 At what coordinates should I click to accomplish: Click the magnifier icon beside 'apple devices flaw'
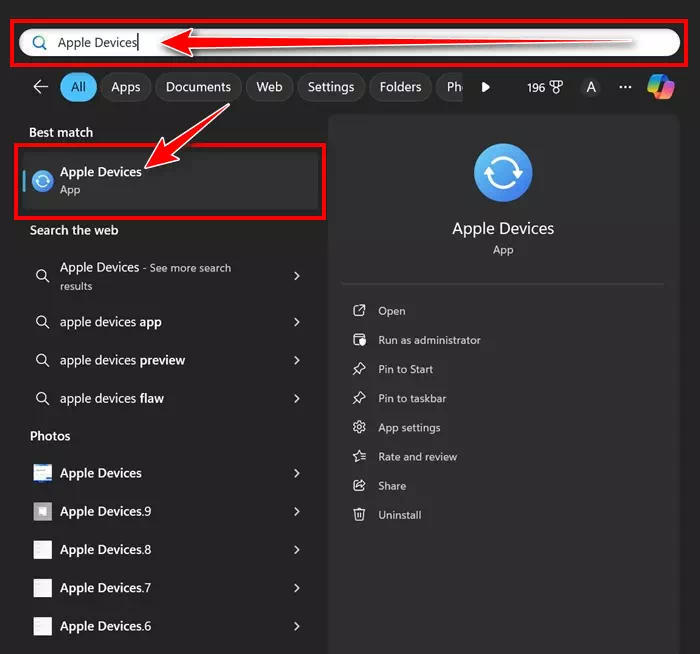click(x=42, y=398)
